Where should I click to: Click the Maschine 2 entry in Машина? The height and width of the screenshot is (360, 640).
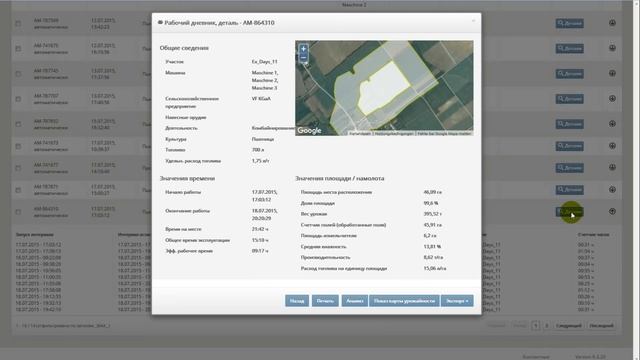tap(264, 80)
